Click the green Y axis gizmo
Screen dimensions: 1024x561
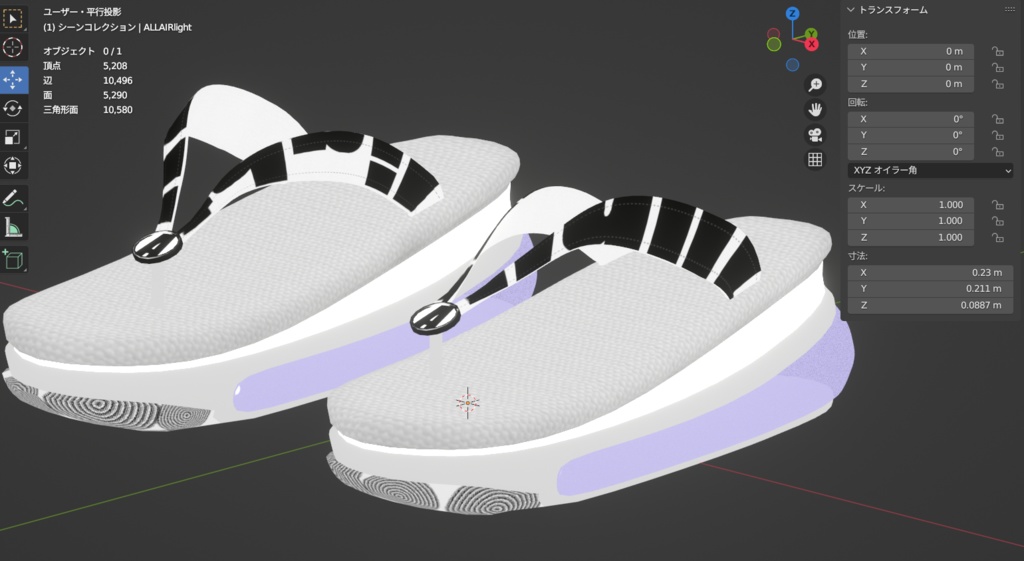810,34
